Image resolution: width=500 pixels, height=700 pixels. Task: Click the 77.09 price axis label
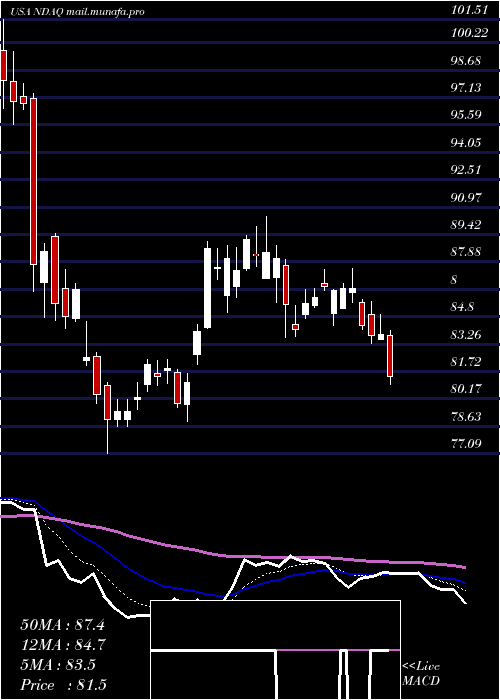466,443
